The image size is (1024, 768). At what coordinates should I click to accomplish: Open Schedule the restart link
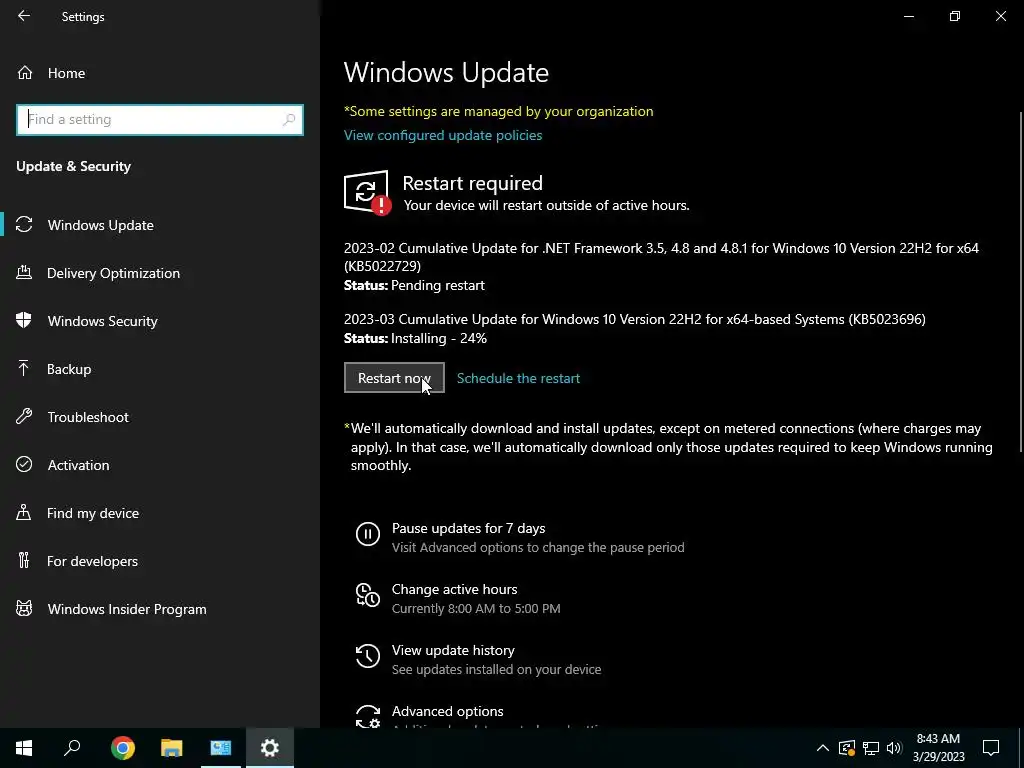[x=519, y=378]
